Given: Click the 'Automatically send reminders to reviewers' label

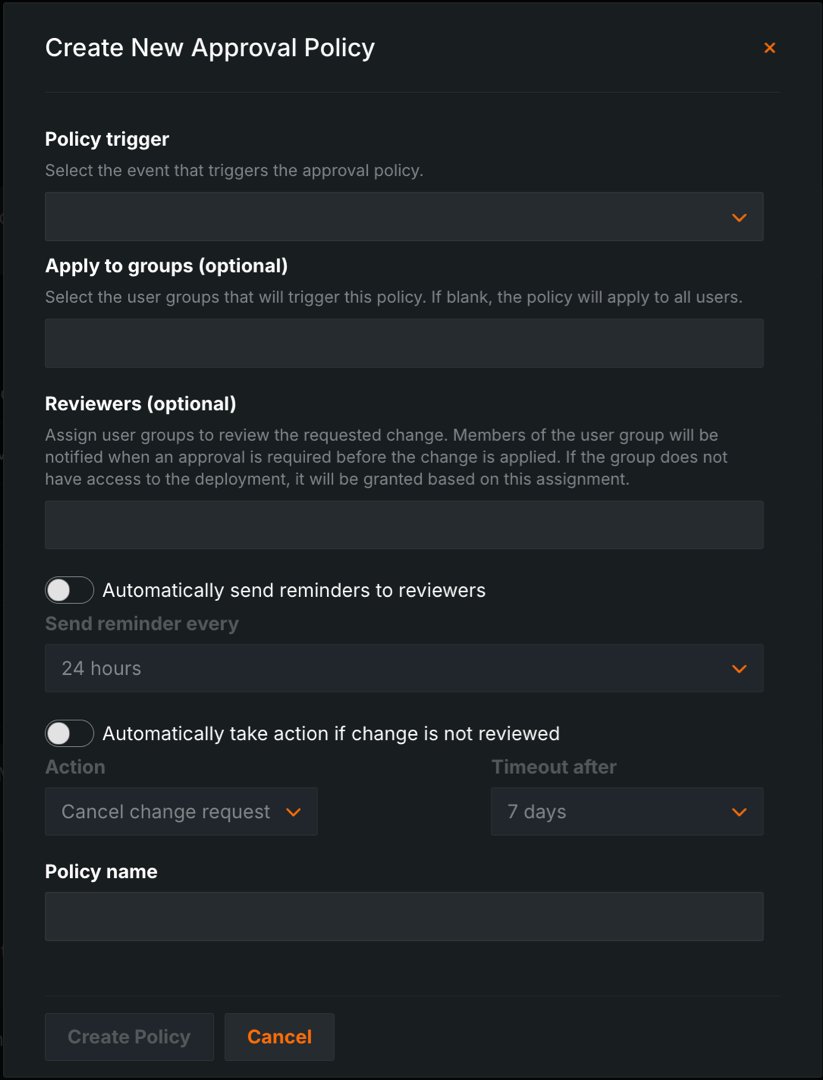Looking at the screenshot, I should point(294,590).
